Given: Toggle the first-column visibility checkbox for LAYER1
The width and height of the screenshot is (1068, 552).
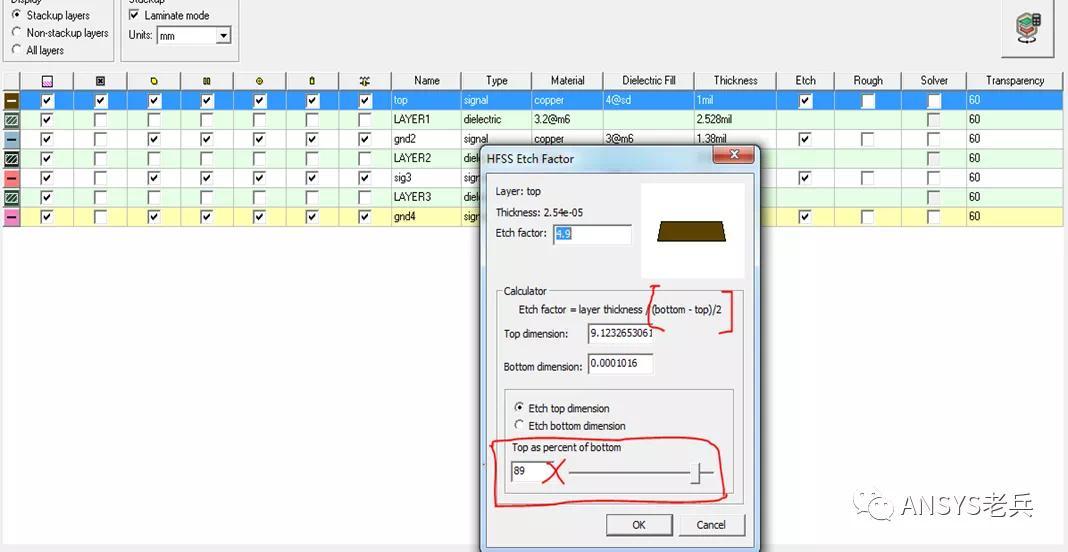Looking at the screenshot, I should click(47, 120).
